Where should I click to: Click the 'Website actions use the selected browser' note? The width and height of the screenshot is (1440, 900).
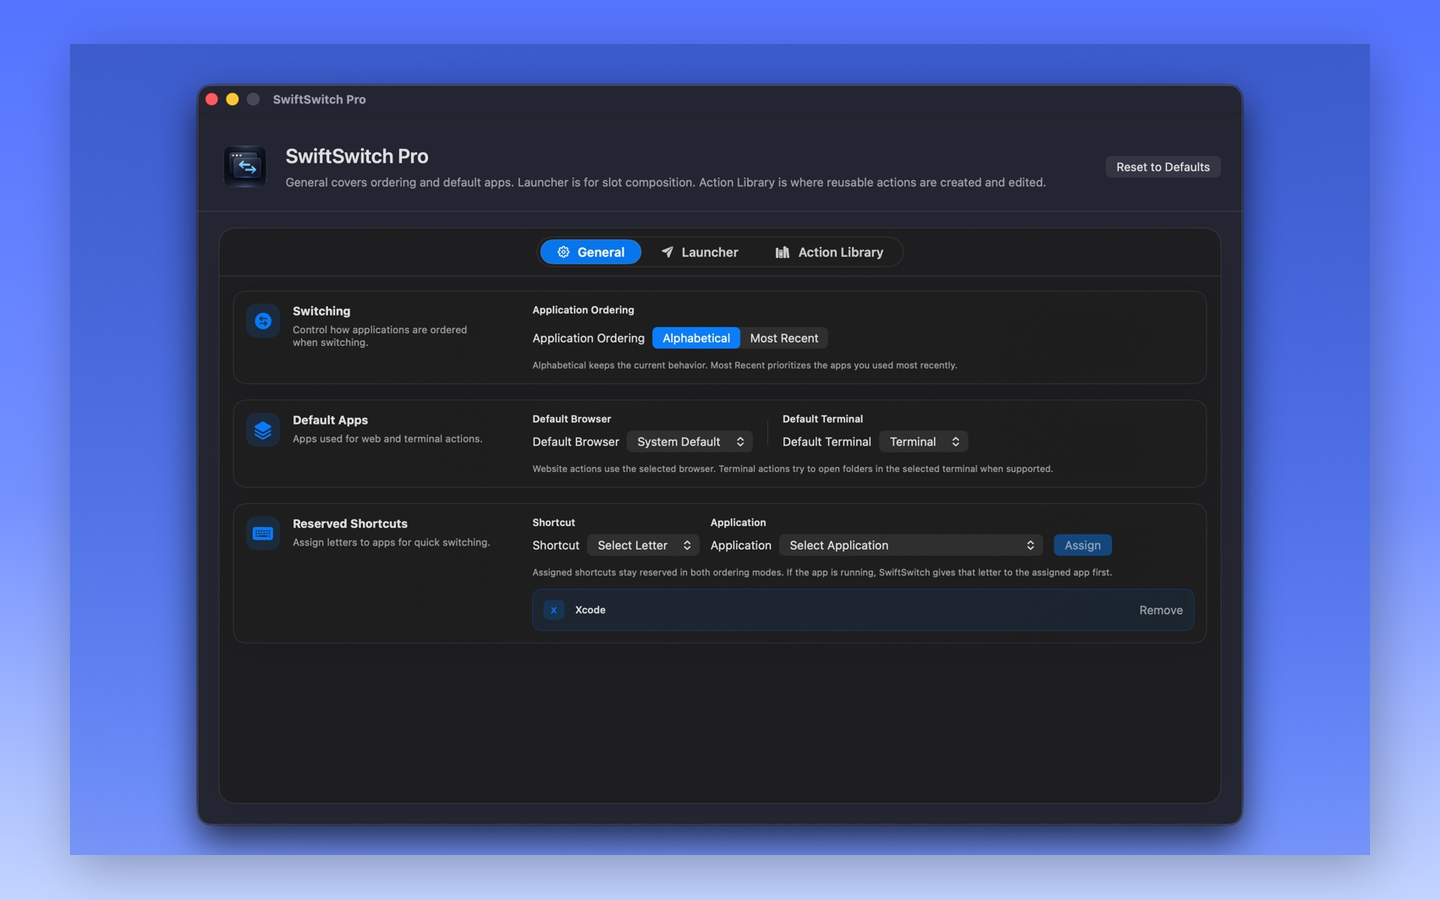tap(792, 469)
